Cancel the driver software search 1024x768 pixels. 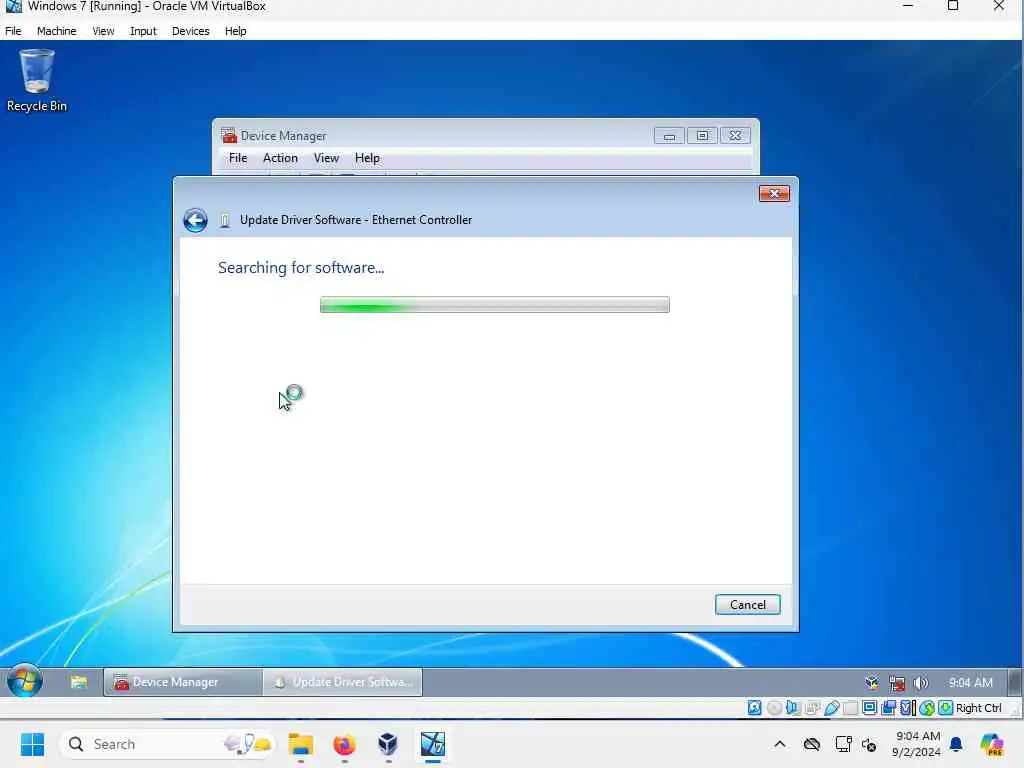coord(747,605)
